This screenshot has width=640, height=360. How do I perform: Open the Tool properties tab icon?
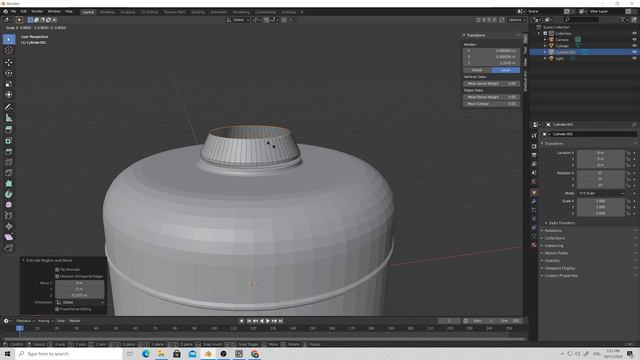pos(534,136)
